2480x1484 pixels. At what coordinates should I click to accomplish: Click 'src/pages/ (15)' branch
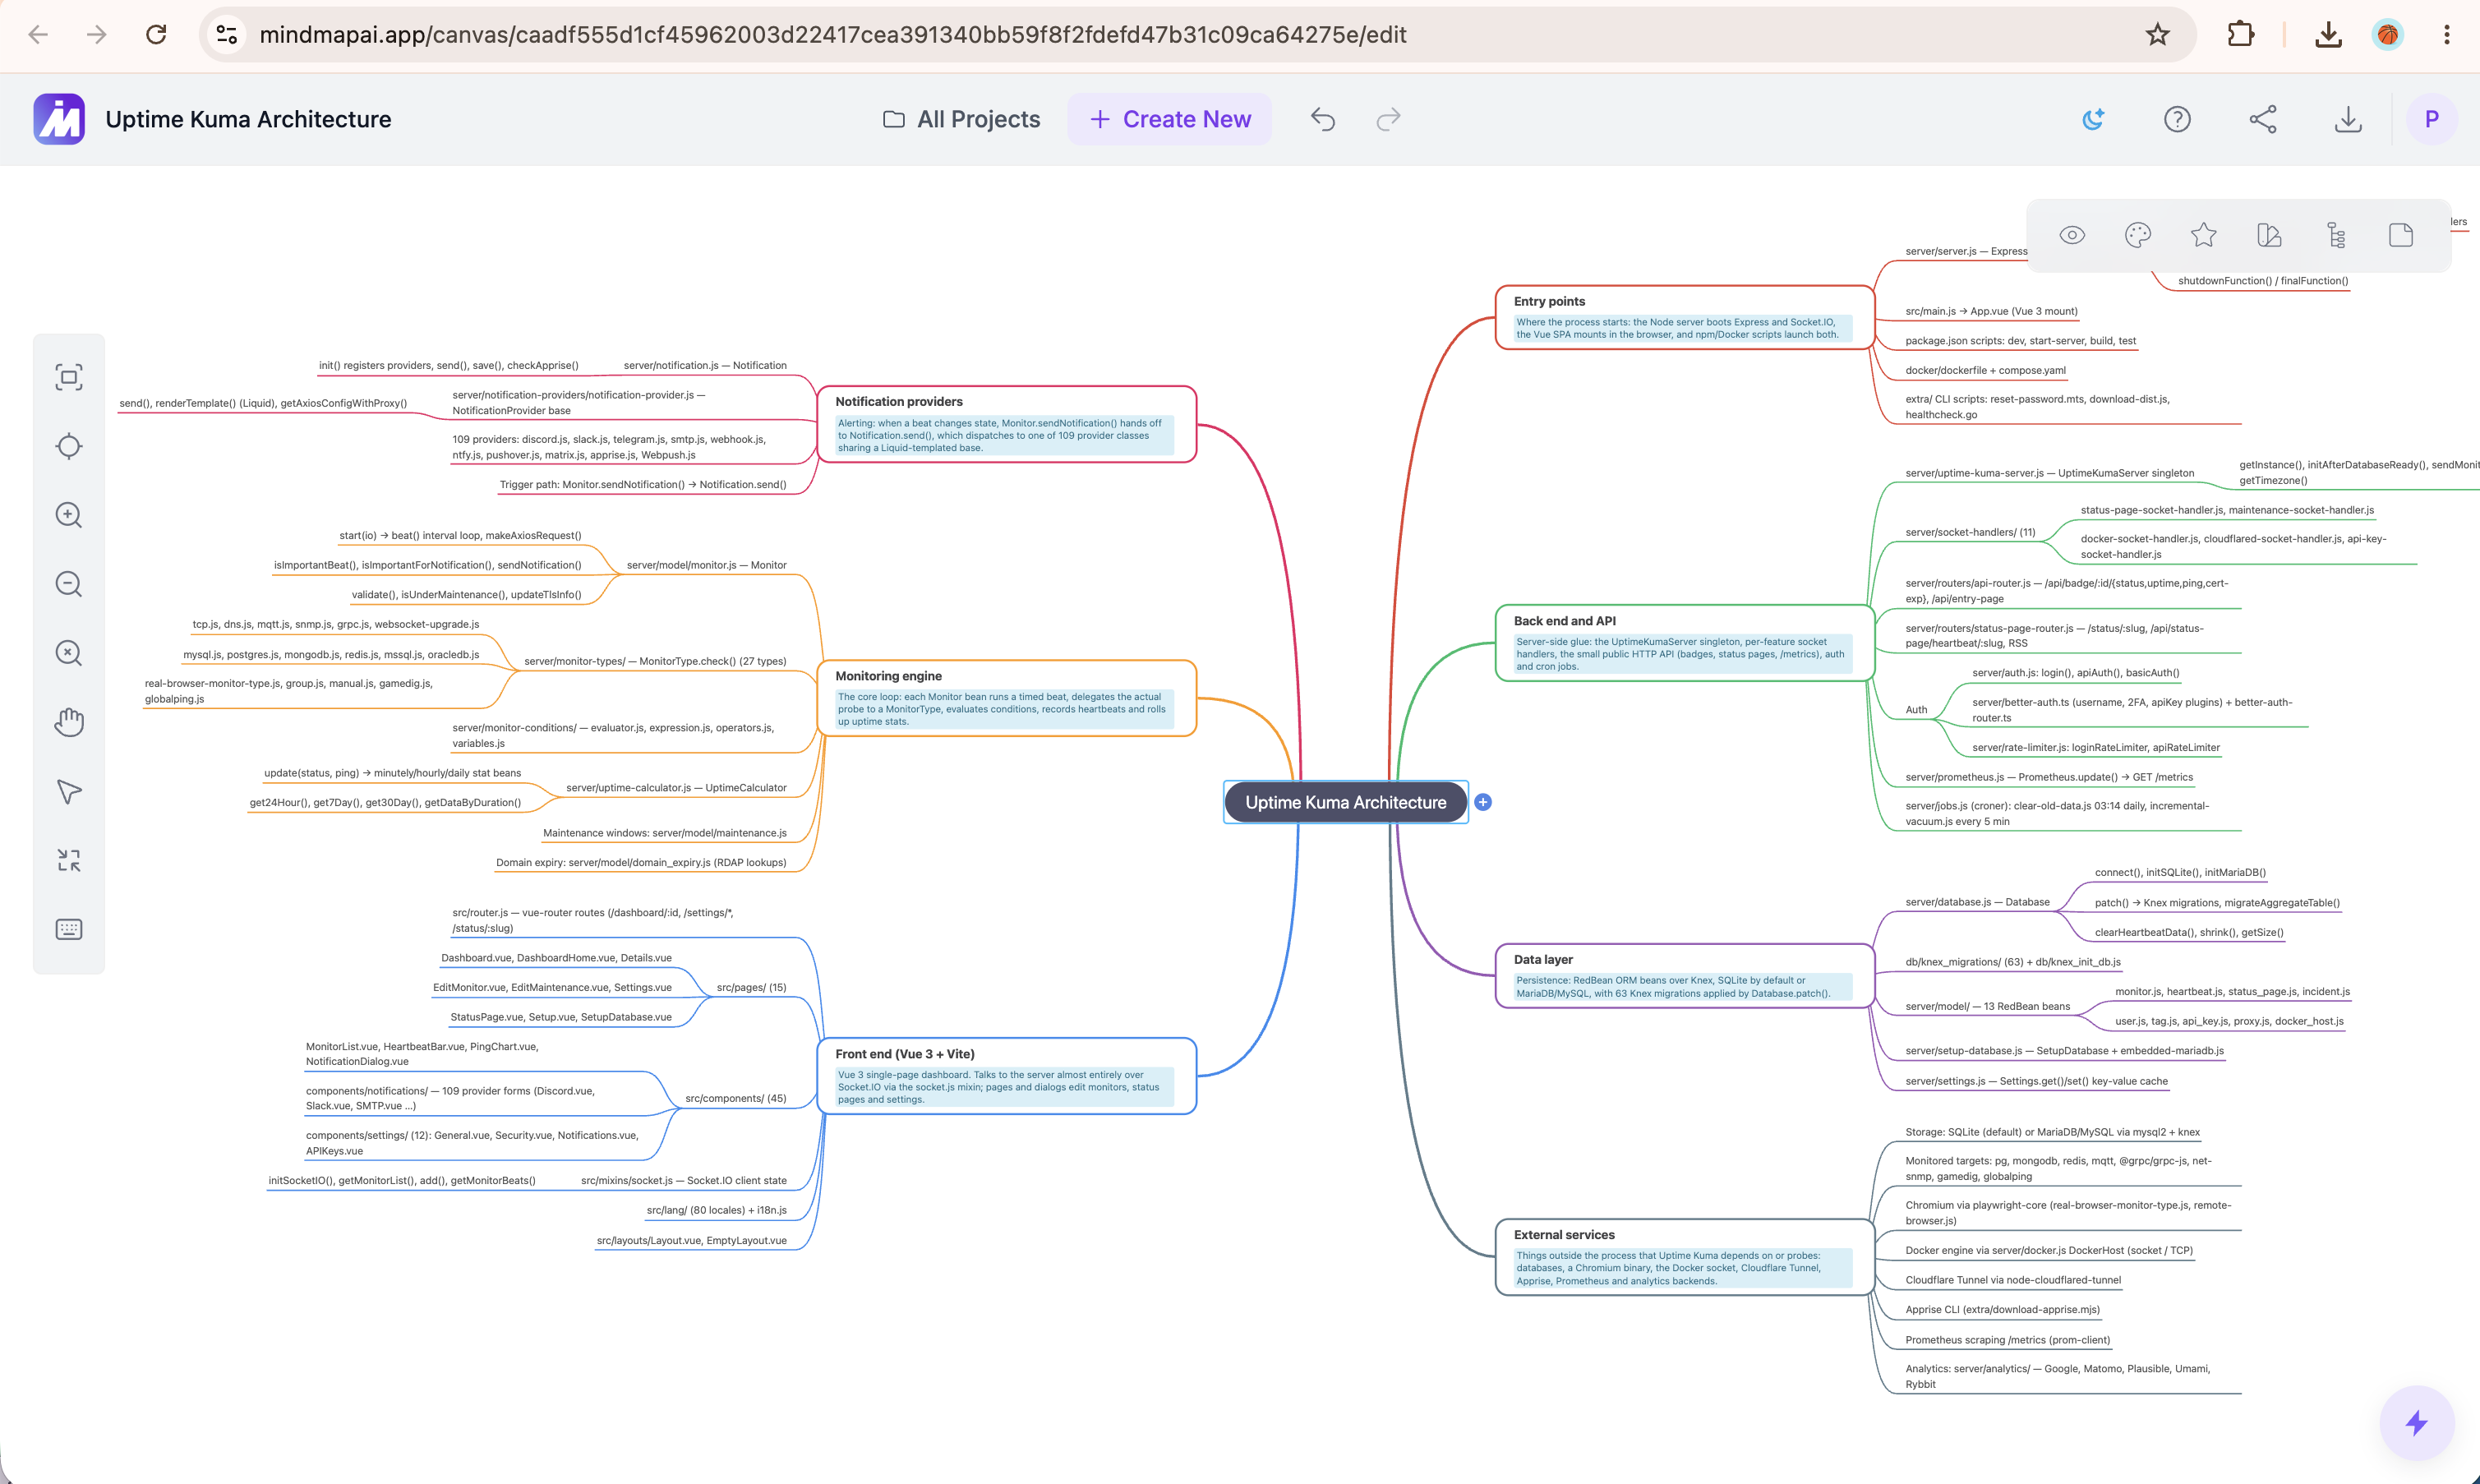point(751,987)
